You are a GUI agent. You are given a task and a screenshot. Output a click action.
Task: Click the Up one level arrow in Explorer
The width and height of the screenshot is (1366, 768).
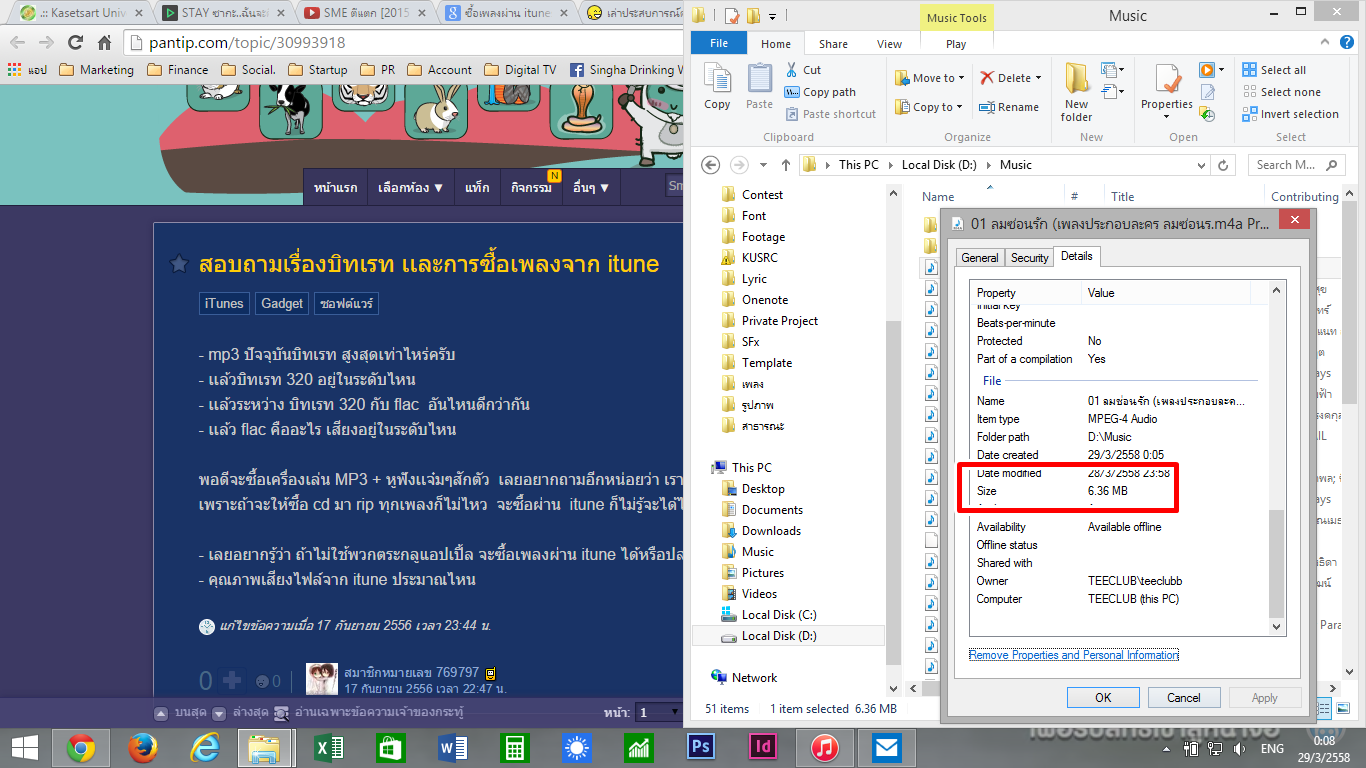[786, 165]
